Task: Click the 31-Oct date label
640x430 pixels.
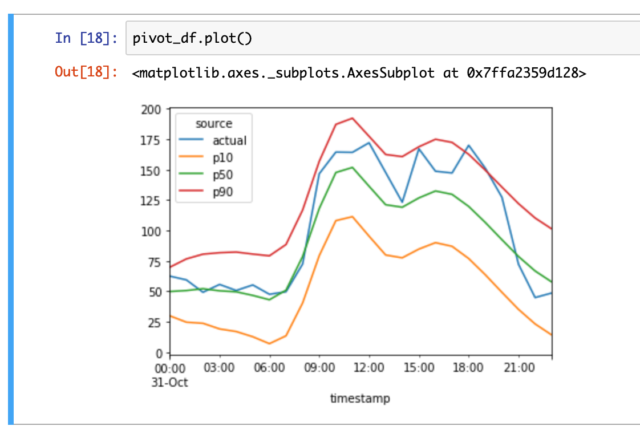Action: click(170, 382)
